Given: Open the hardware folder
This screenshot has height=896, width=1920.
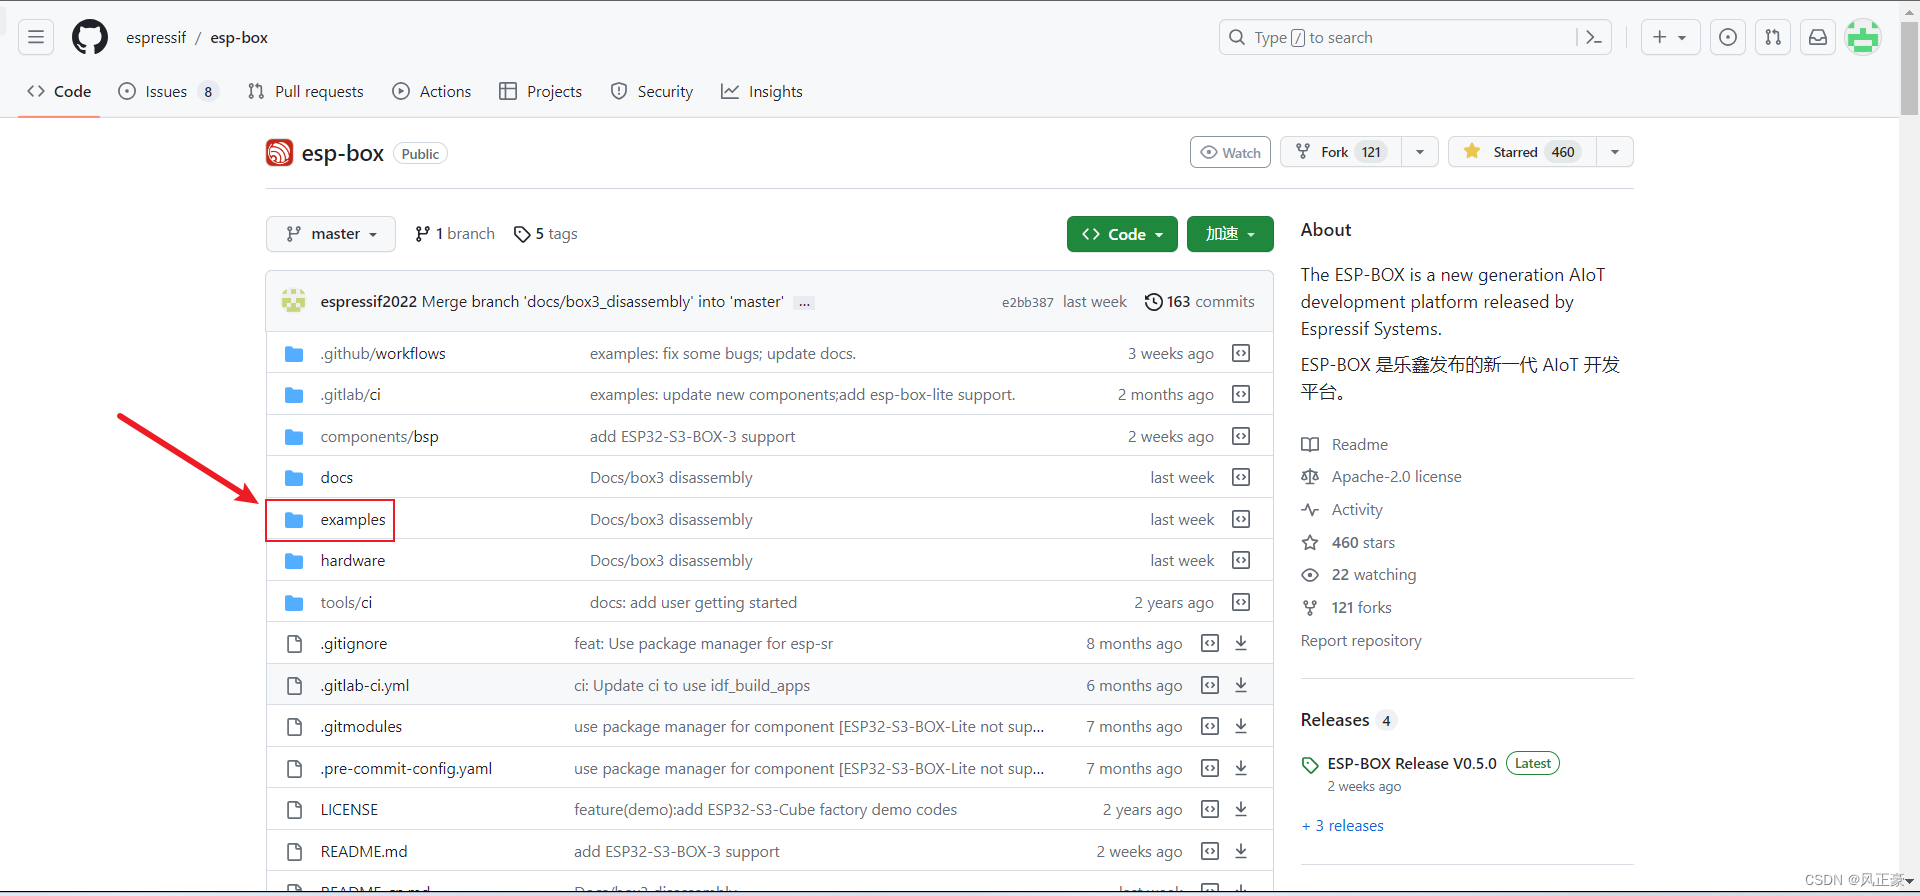Looking at the screenshot, I should click(x=353, y=560).
